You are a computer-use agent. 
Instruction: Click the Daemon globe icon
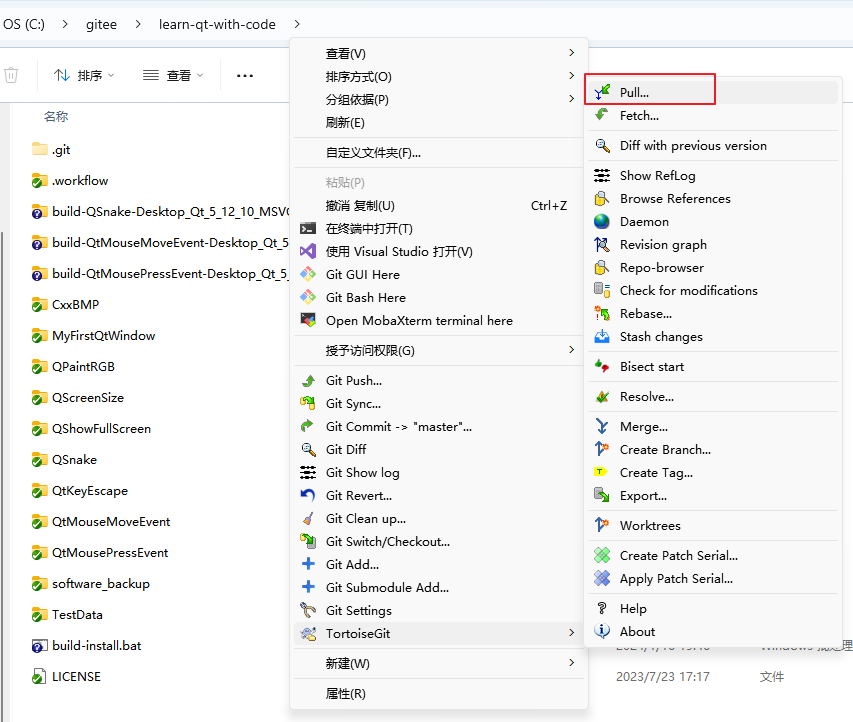[602, 221]
